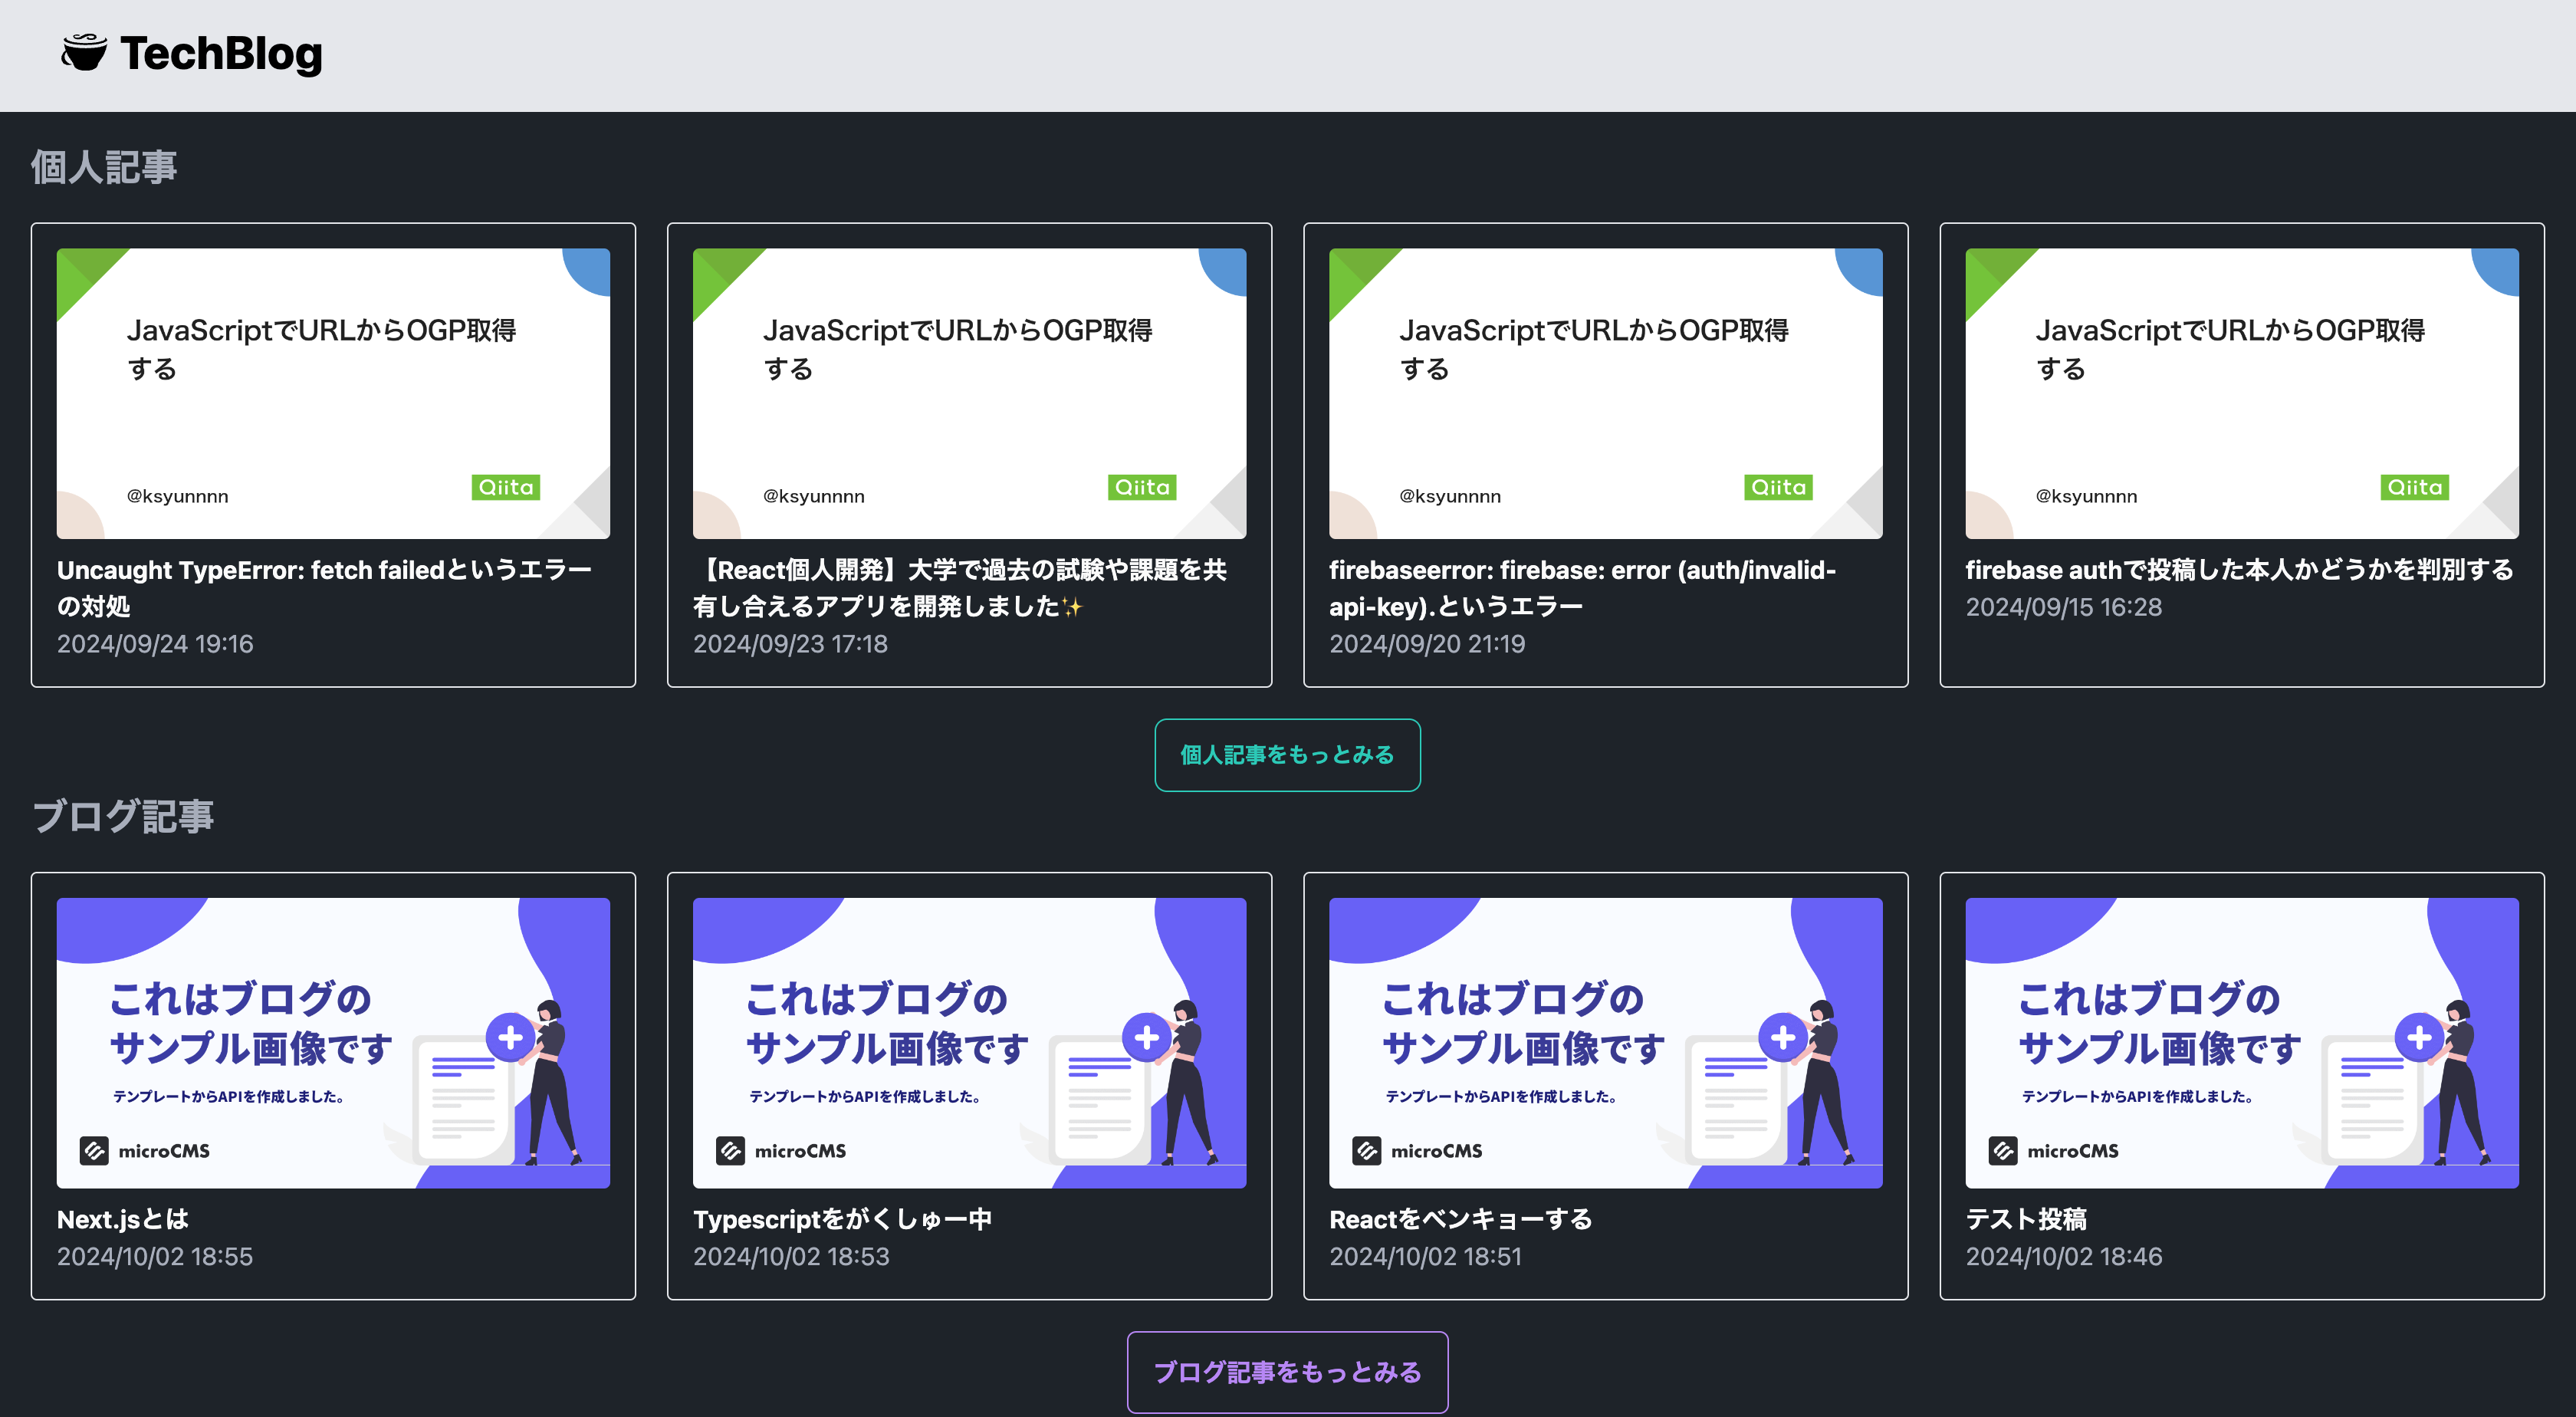2576x1417 pixels.
Task: Click the TechBlog bowl logo icon
Action: [84, 52]
